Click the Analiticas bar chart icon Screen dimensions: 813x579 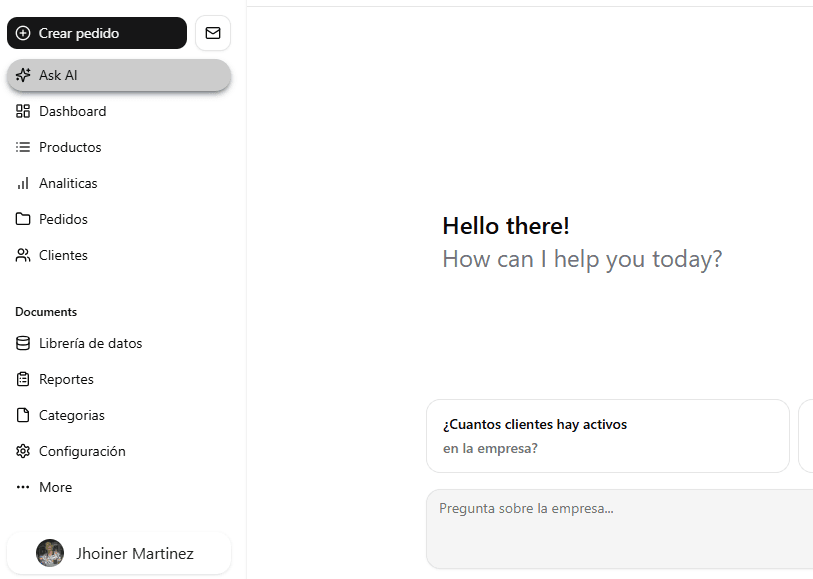(23, 183)
